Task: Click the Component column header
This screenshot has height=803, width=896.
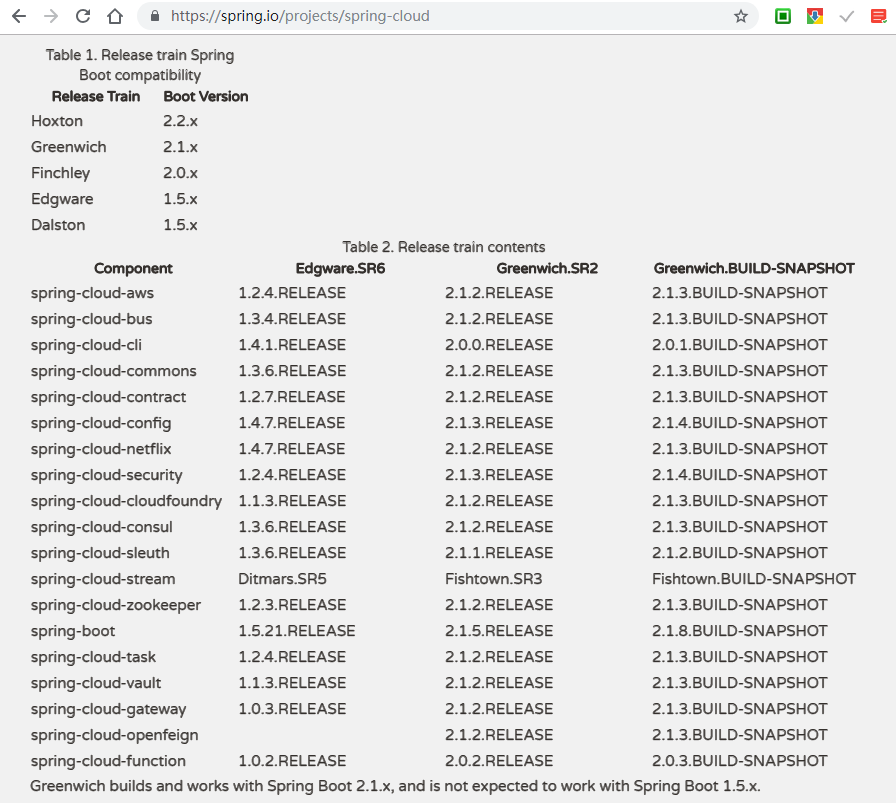Action: pyautogui.click(x=133, y=269)
